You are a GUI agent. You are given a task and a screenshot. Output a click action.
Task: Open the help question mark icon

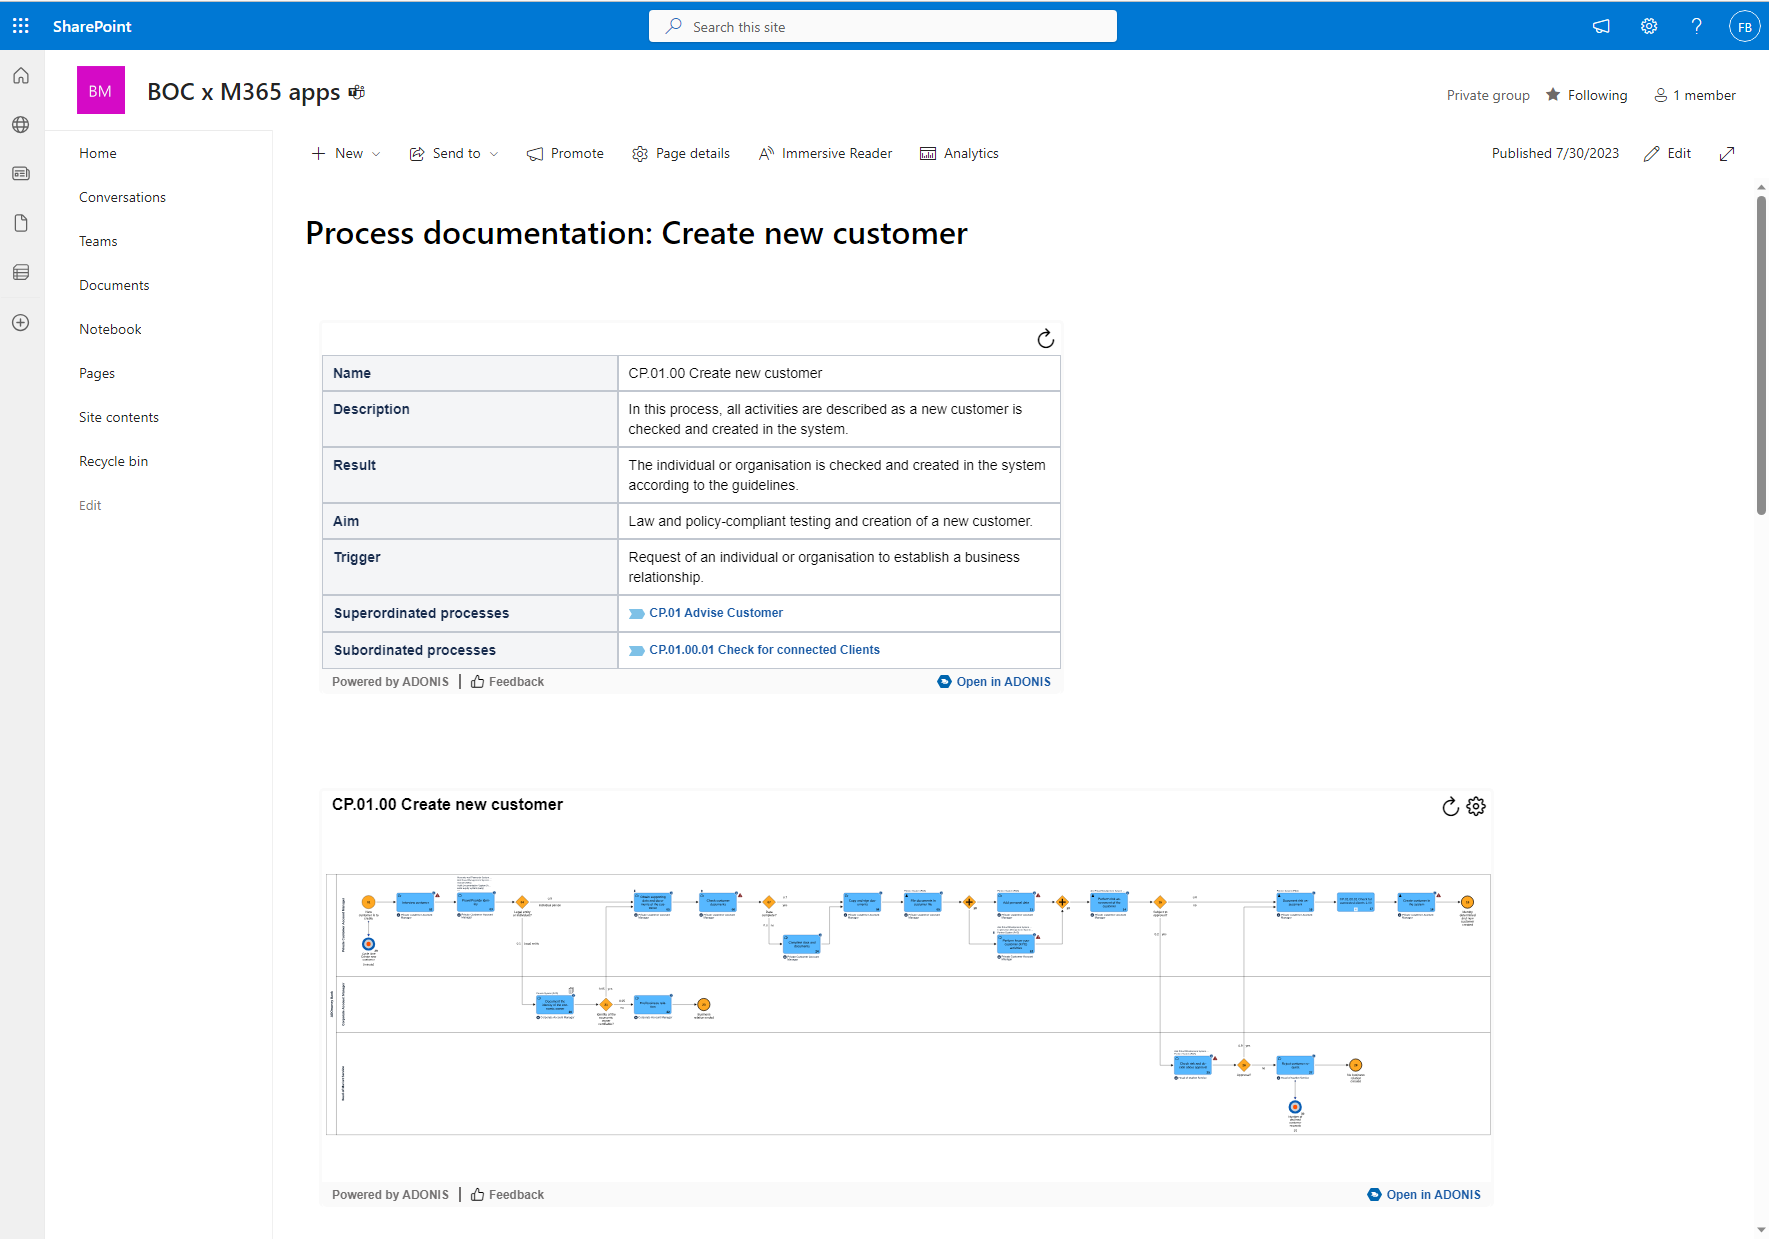coord(1697,26)
